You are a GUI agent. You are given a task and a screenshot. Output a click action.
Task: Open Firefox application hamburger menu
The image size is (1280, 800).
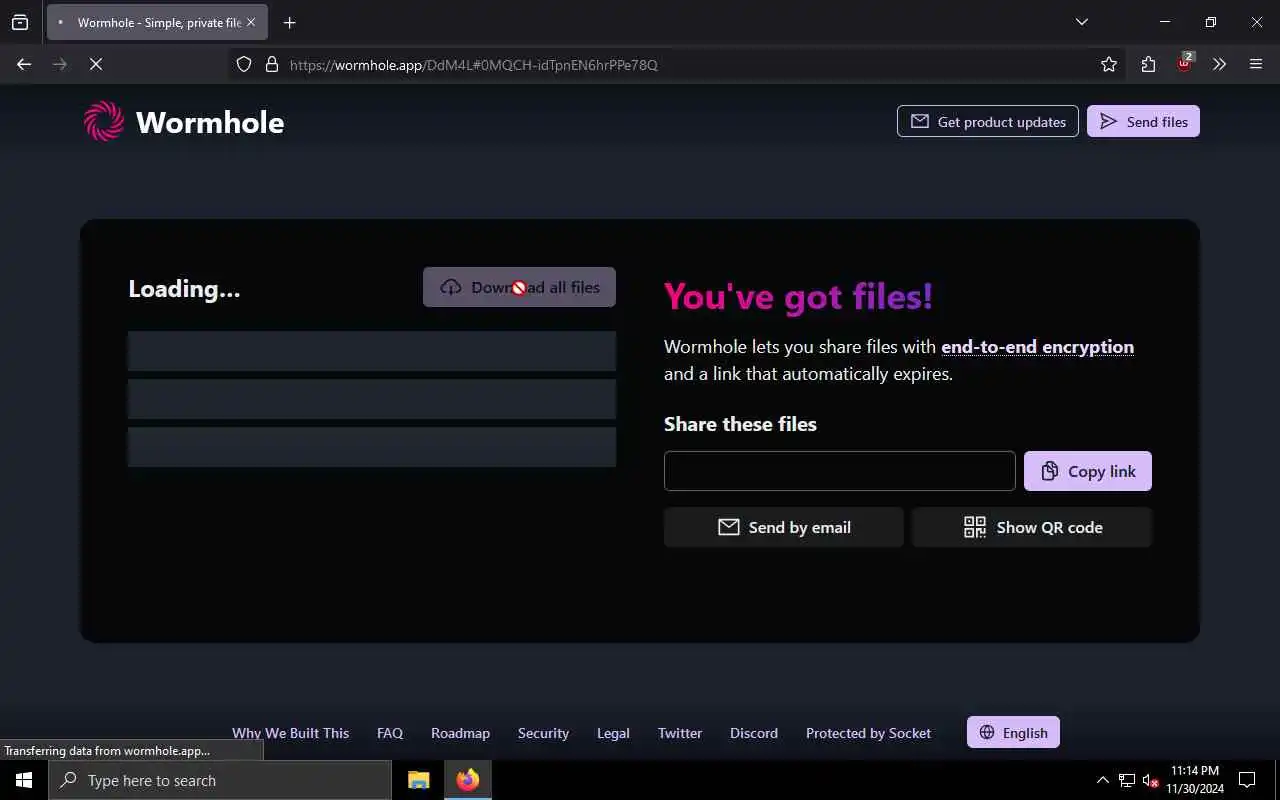pos(1256,64)
